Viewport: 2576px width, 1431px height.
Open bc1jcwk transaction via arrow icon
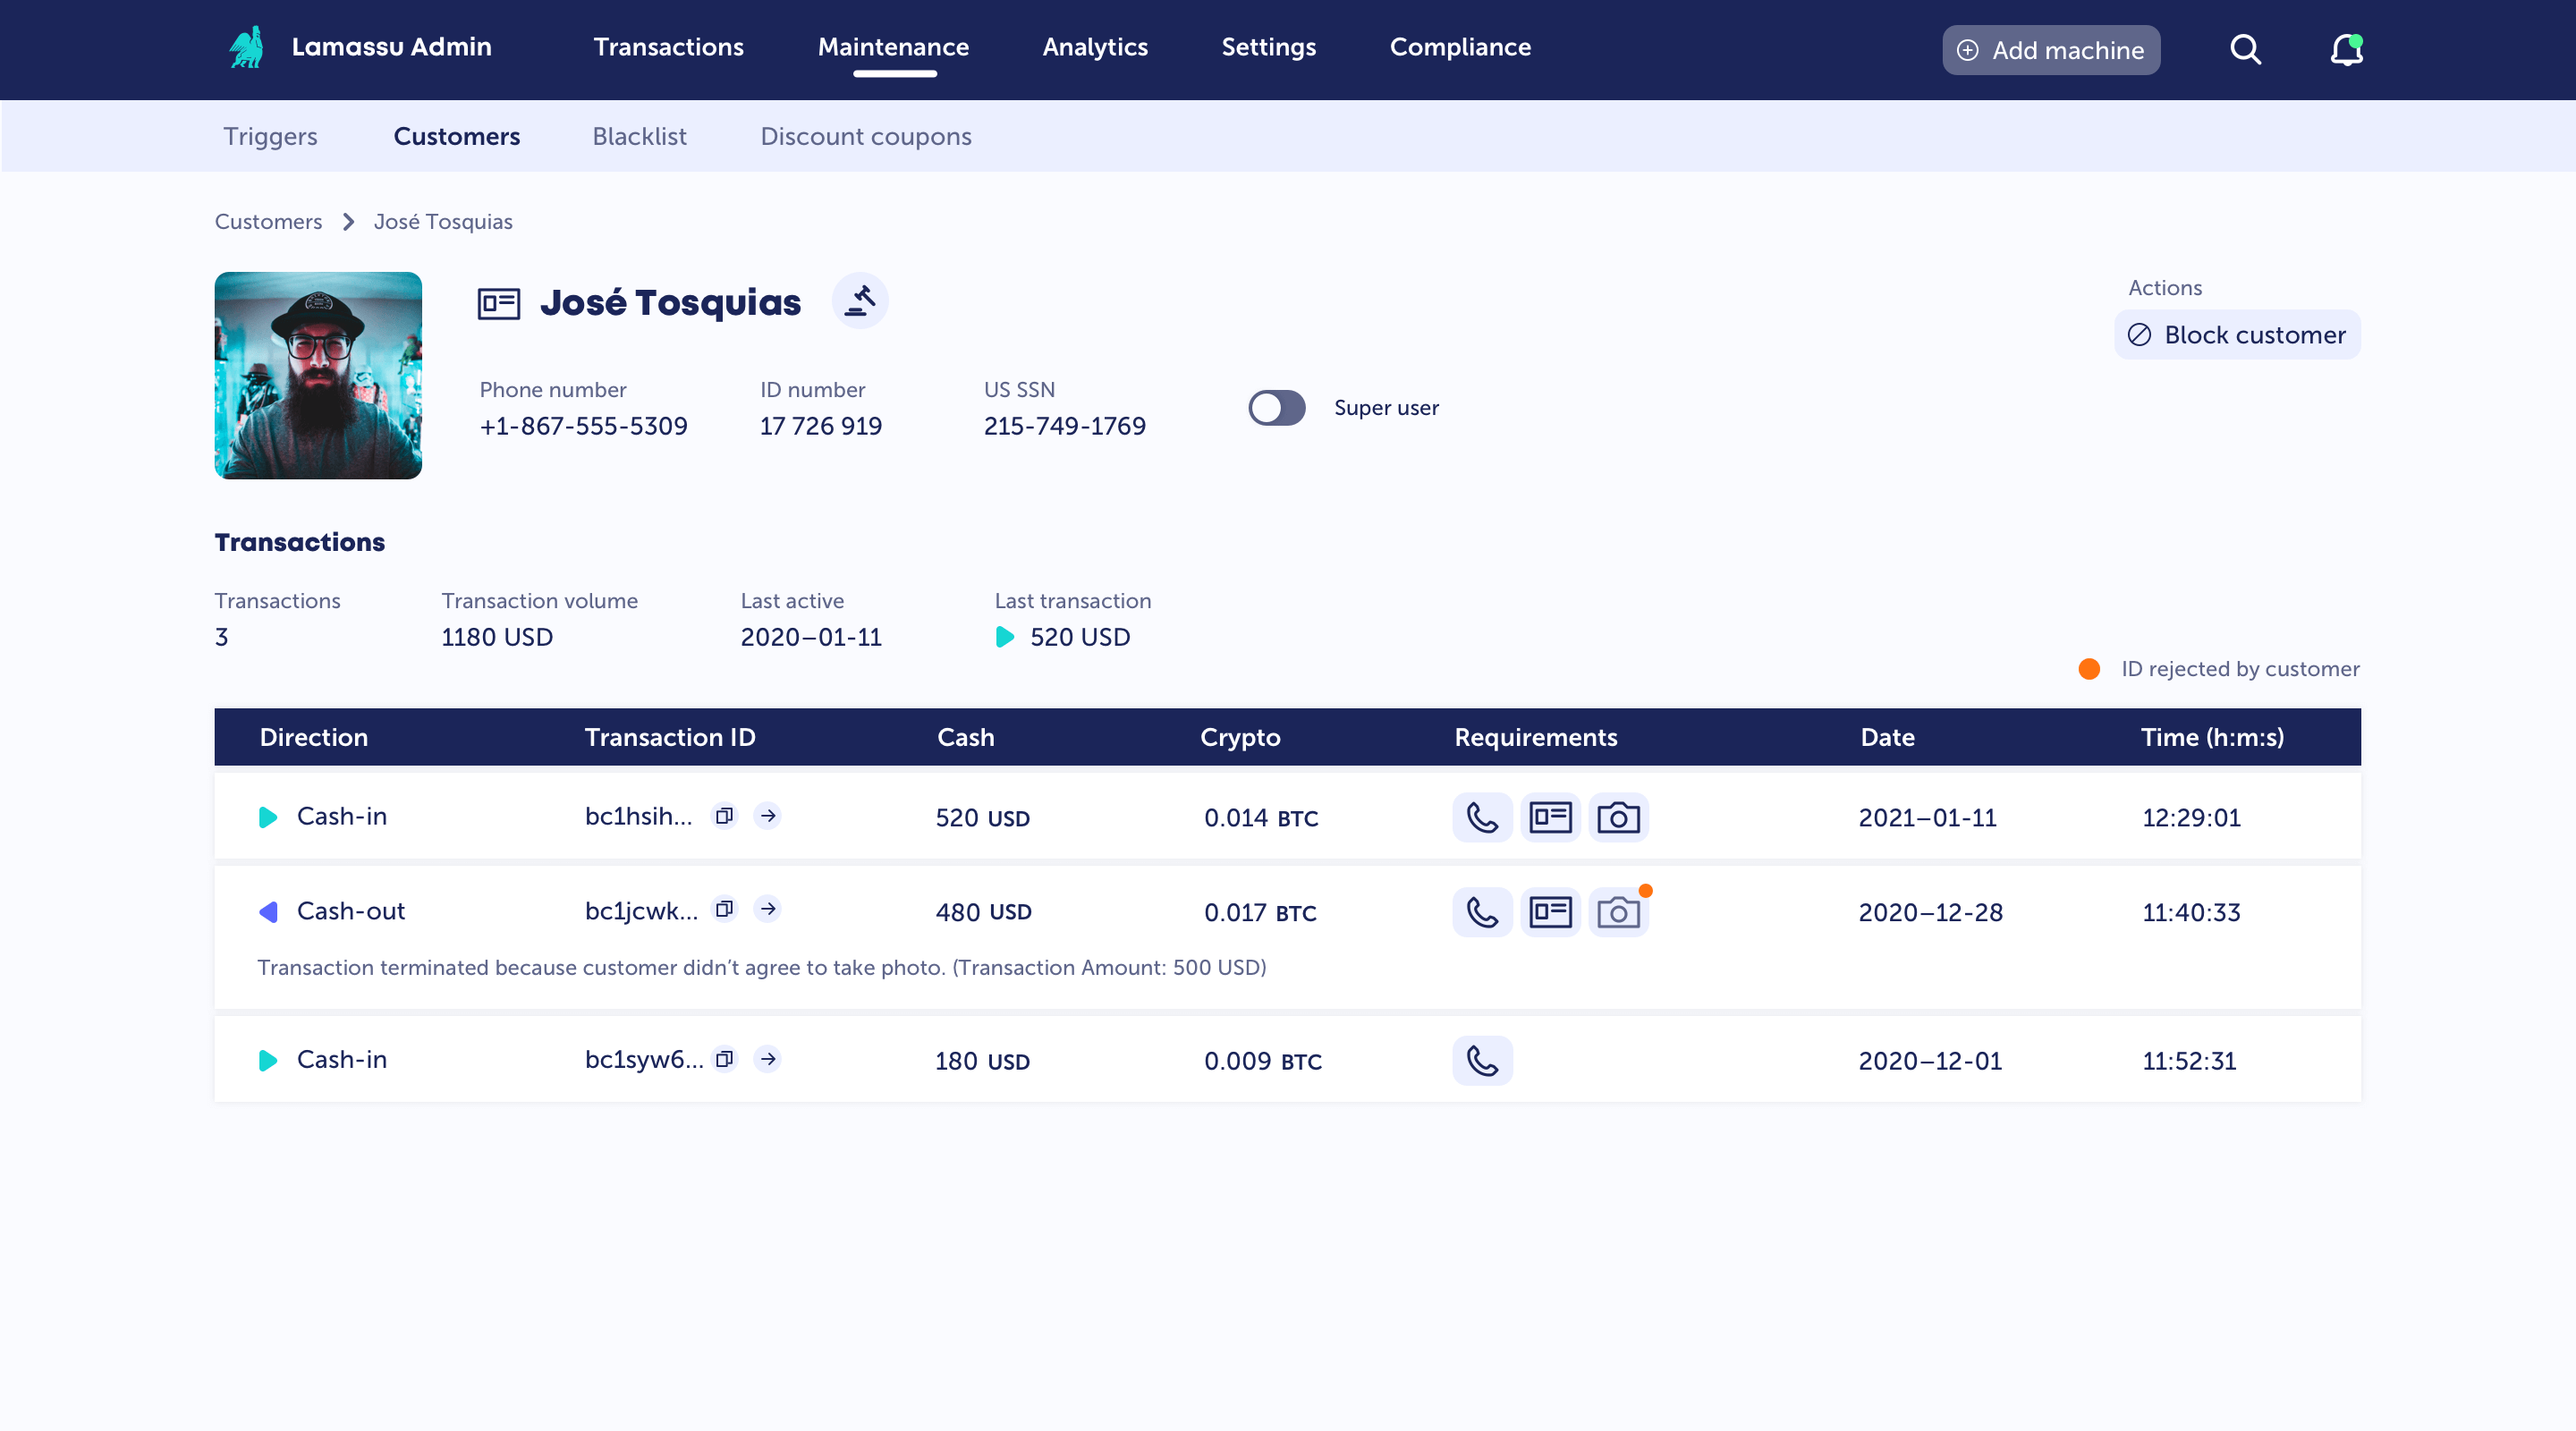tap(768, 909)
